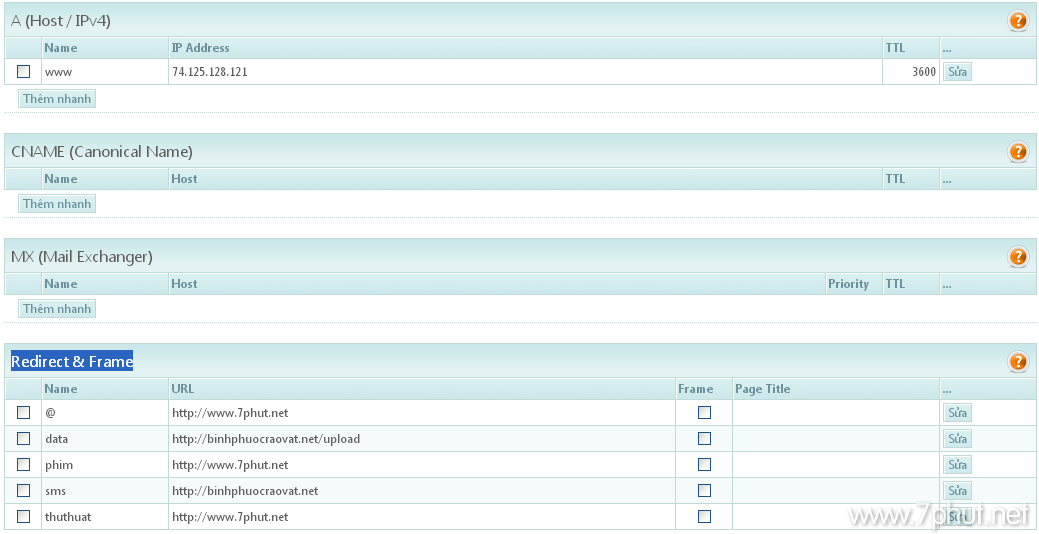Click Sửa for the data redirect
The height and width of the screenshot is (534, 1039).
pyautogui.click(x=957, y=439)
